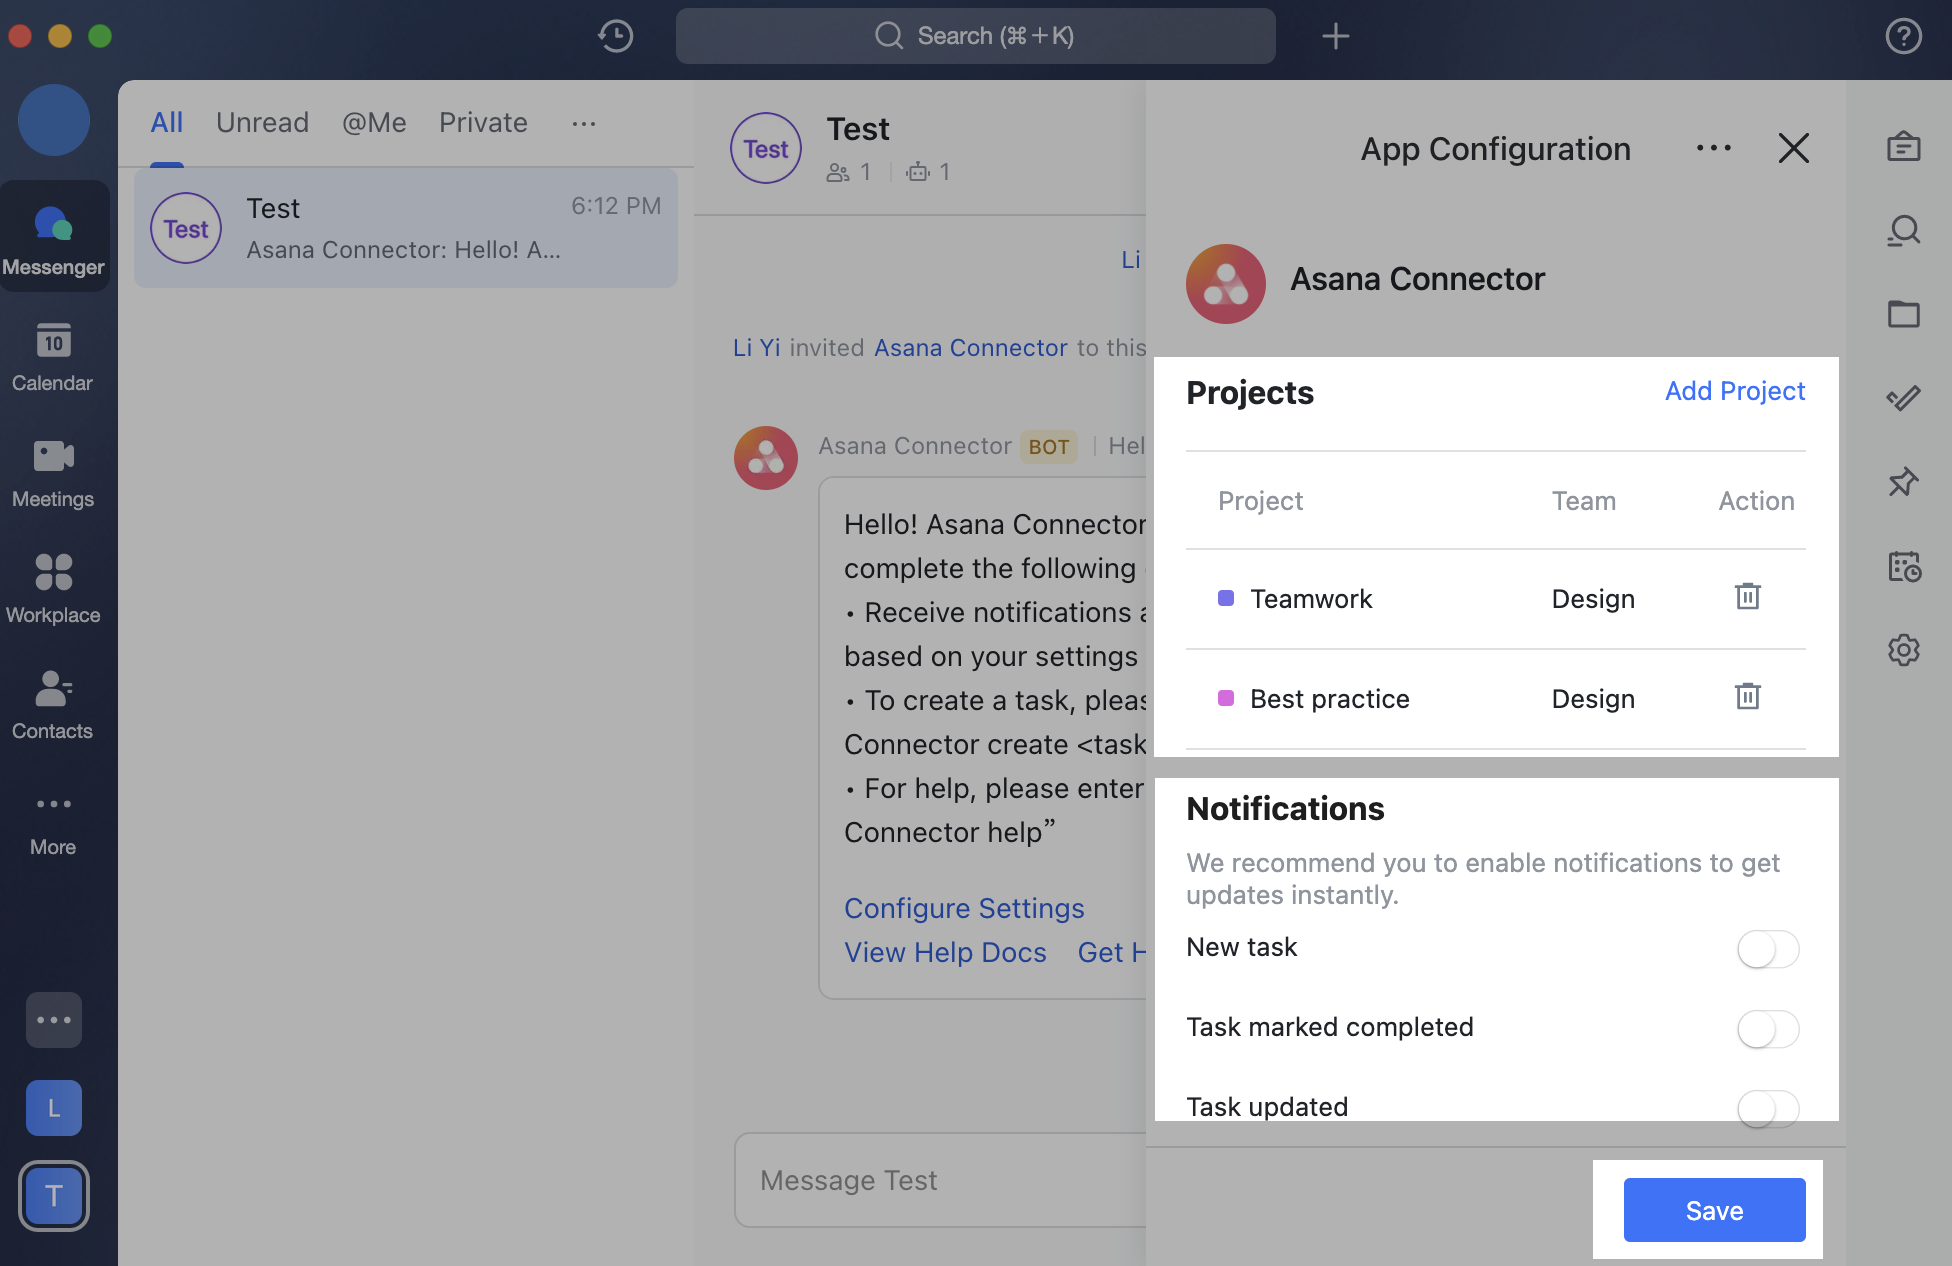
Task: Open the folder icon in right rail
Action: click(1904, 314)
